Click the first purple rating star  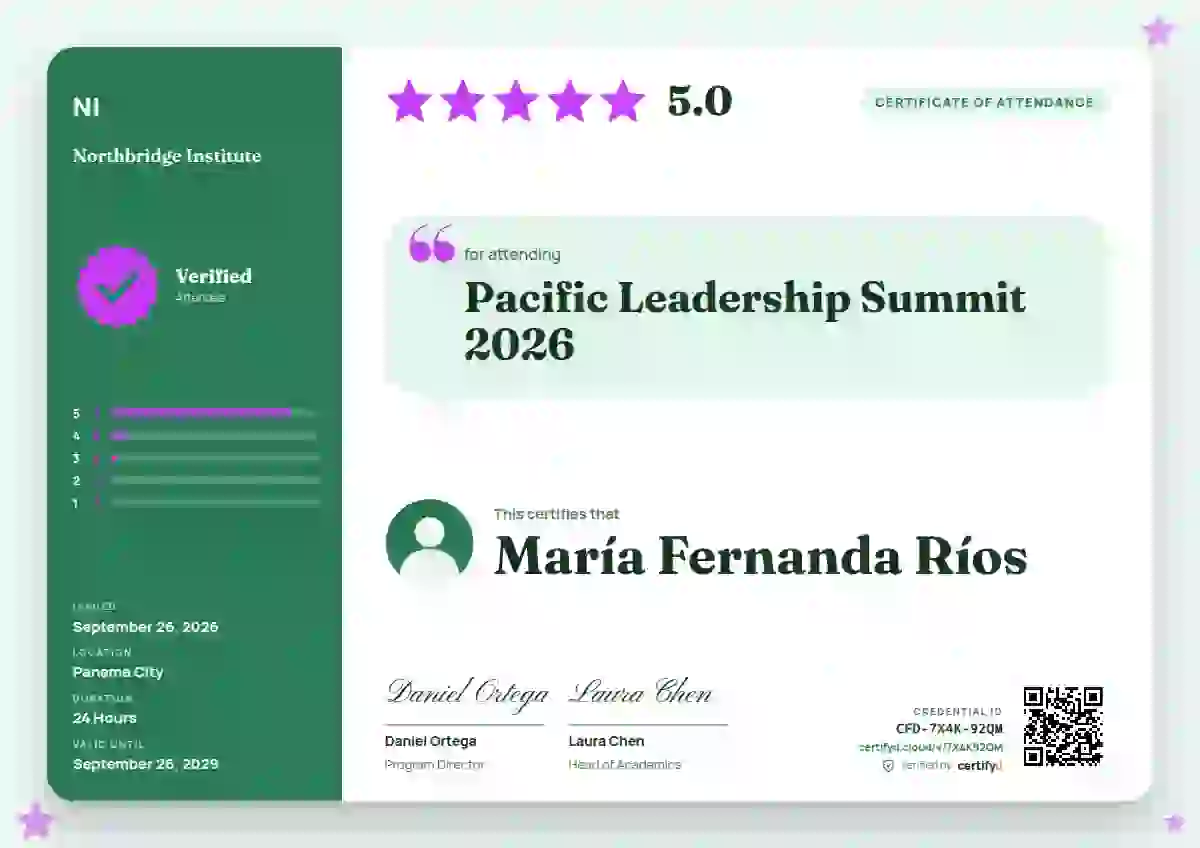point(409,101)
